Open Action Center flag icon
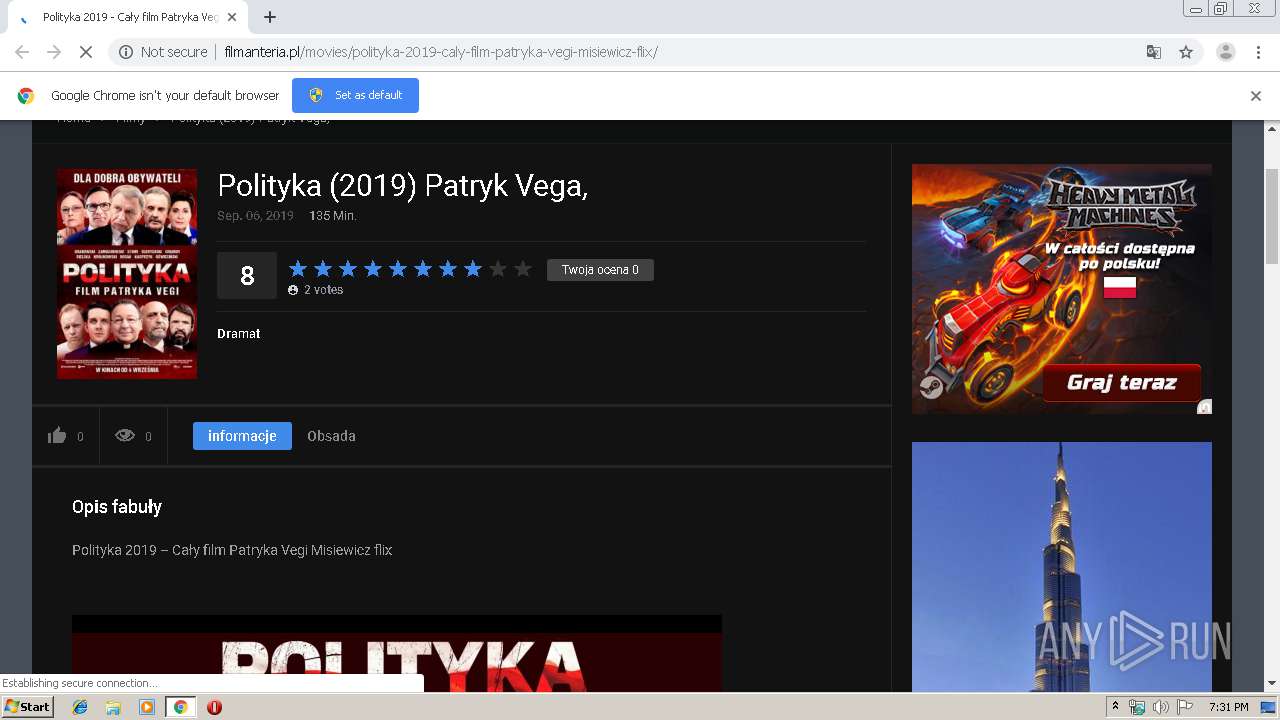This screenshot has height=720, width=1280. point(1185,707)
